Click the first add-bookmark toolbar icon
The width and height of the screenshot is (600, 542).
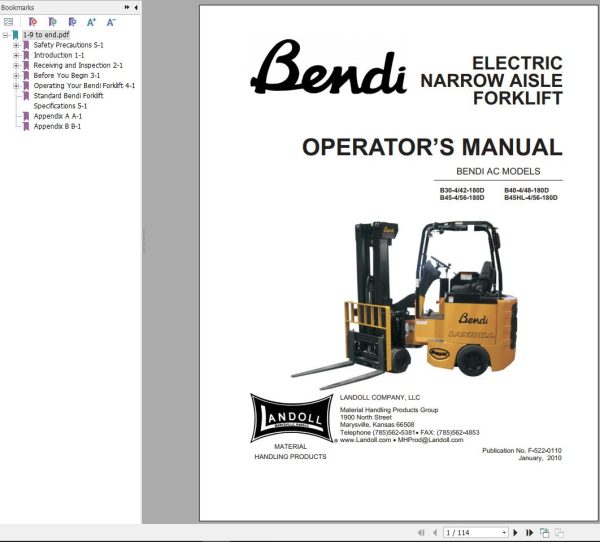(x=33, y=22)
